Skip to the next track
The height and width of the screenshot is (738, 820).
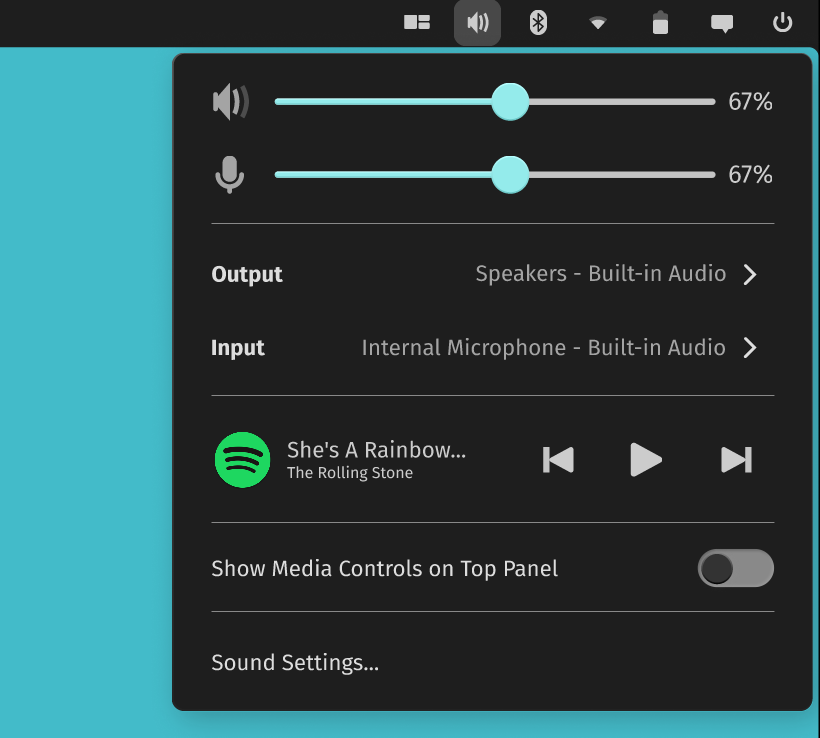(736, 460)
